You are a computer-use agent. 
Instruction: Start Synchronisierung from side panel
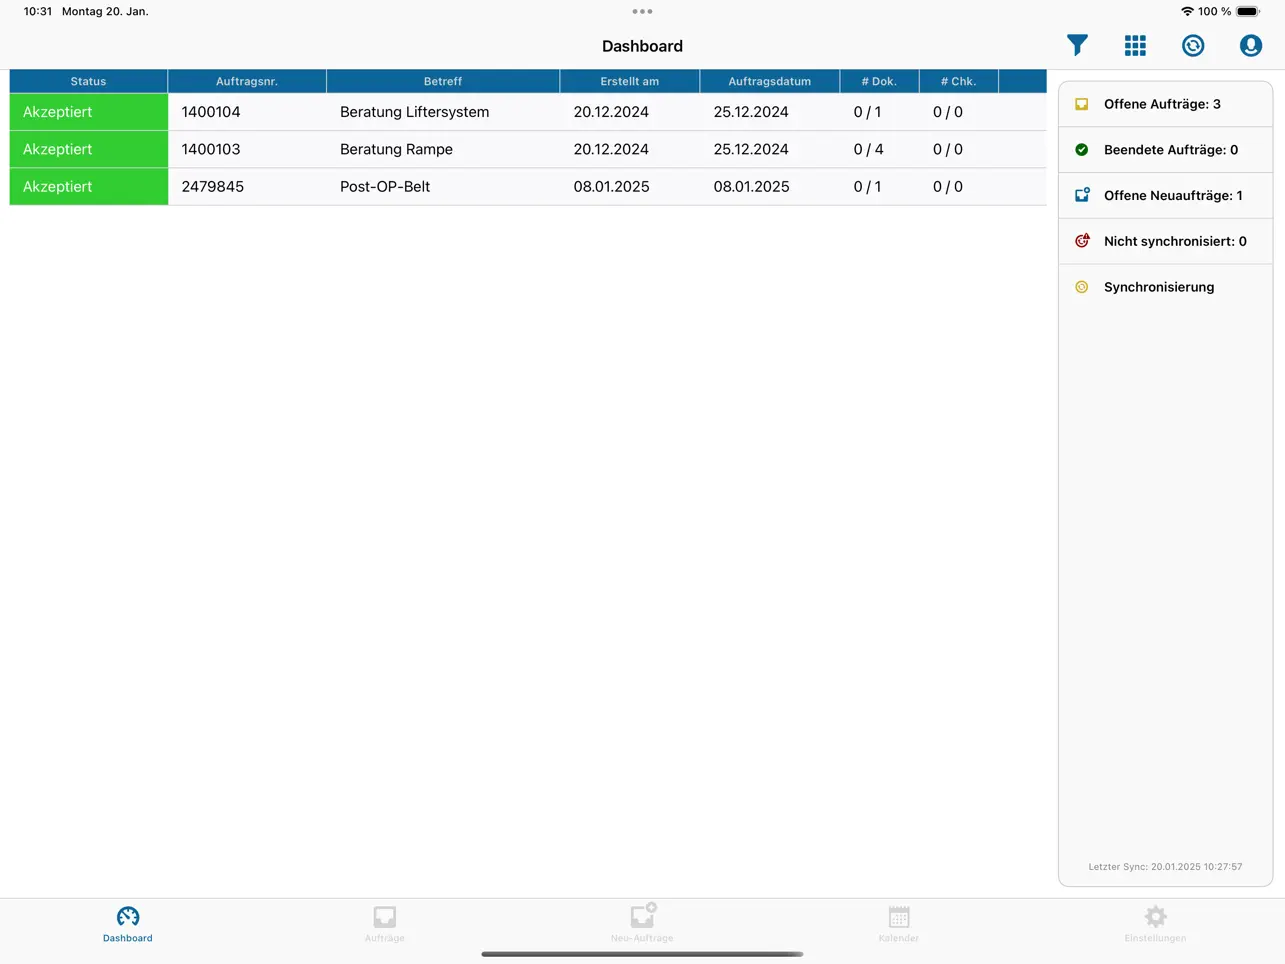1166,287
